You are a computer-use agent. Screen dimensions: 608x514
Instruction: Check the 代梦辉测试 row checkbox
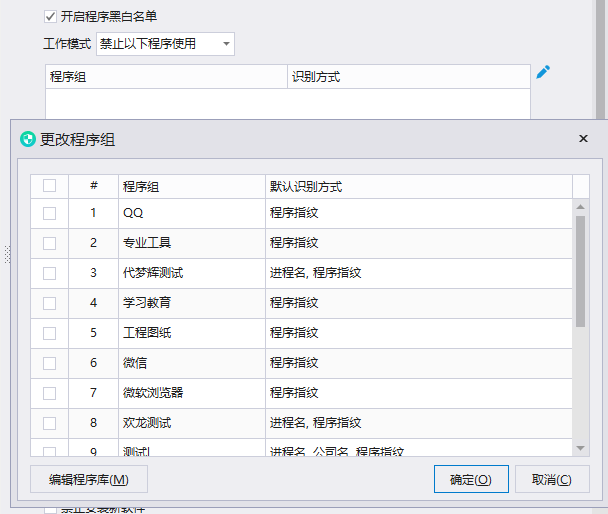coord(49,273)
